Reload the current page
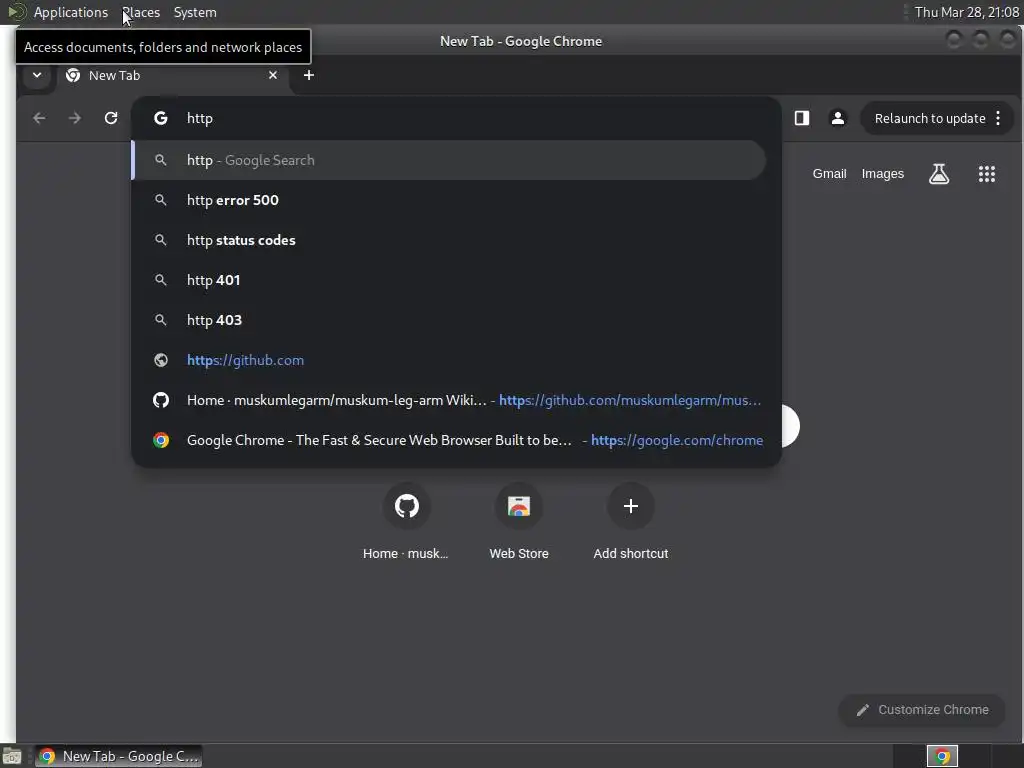Image resolution: width=1024 pixels, height=768 pixels. pos(111,118)
